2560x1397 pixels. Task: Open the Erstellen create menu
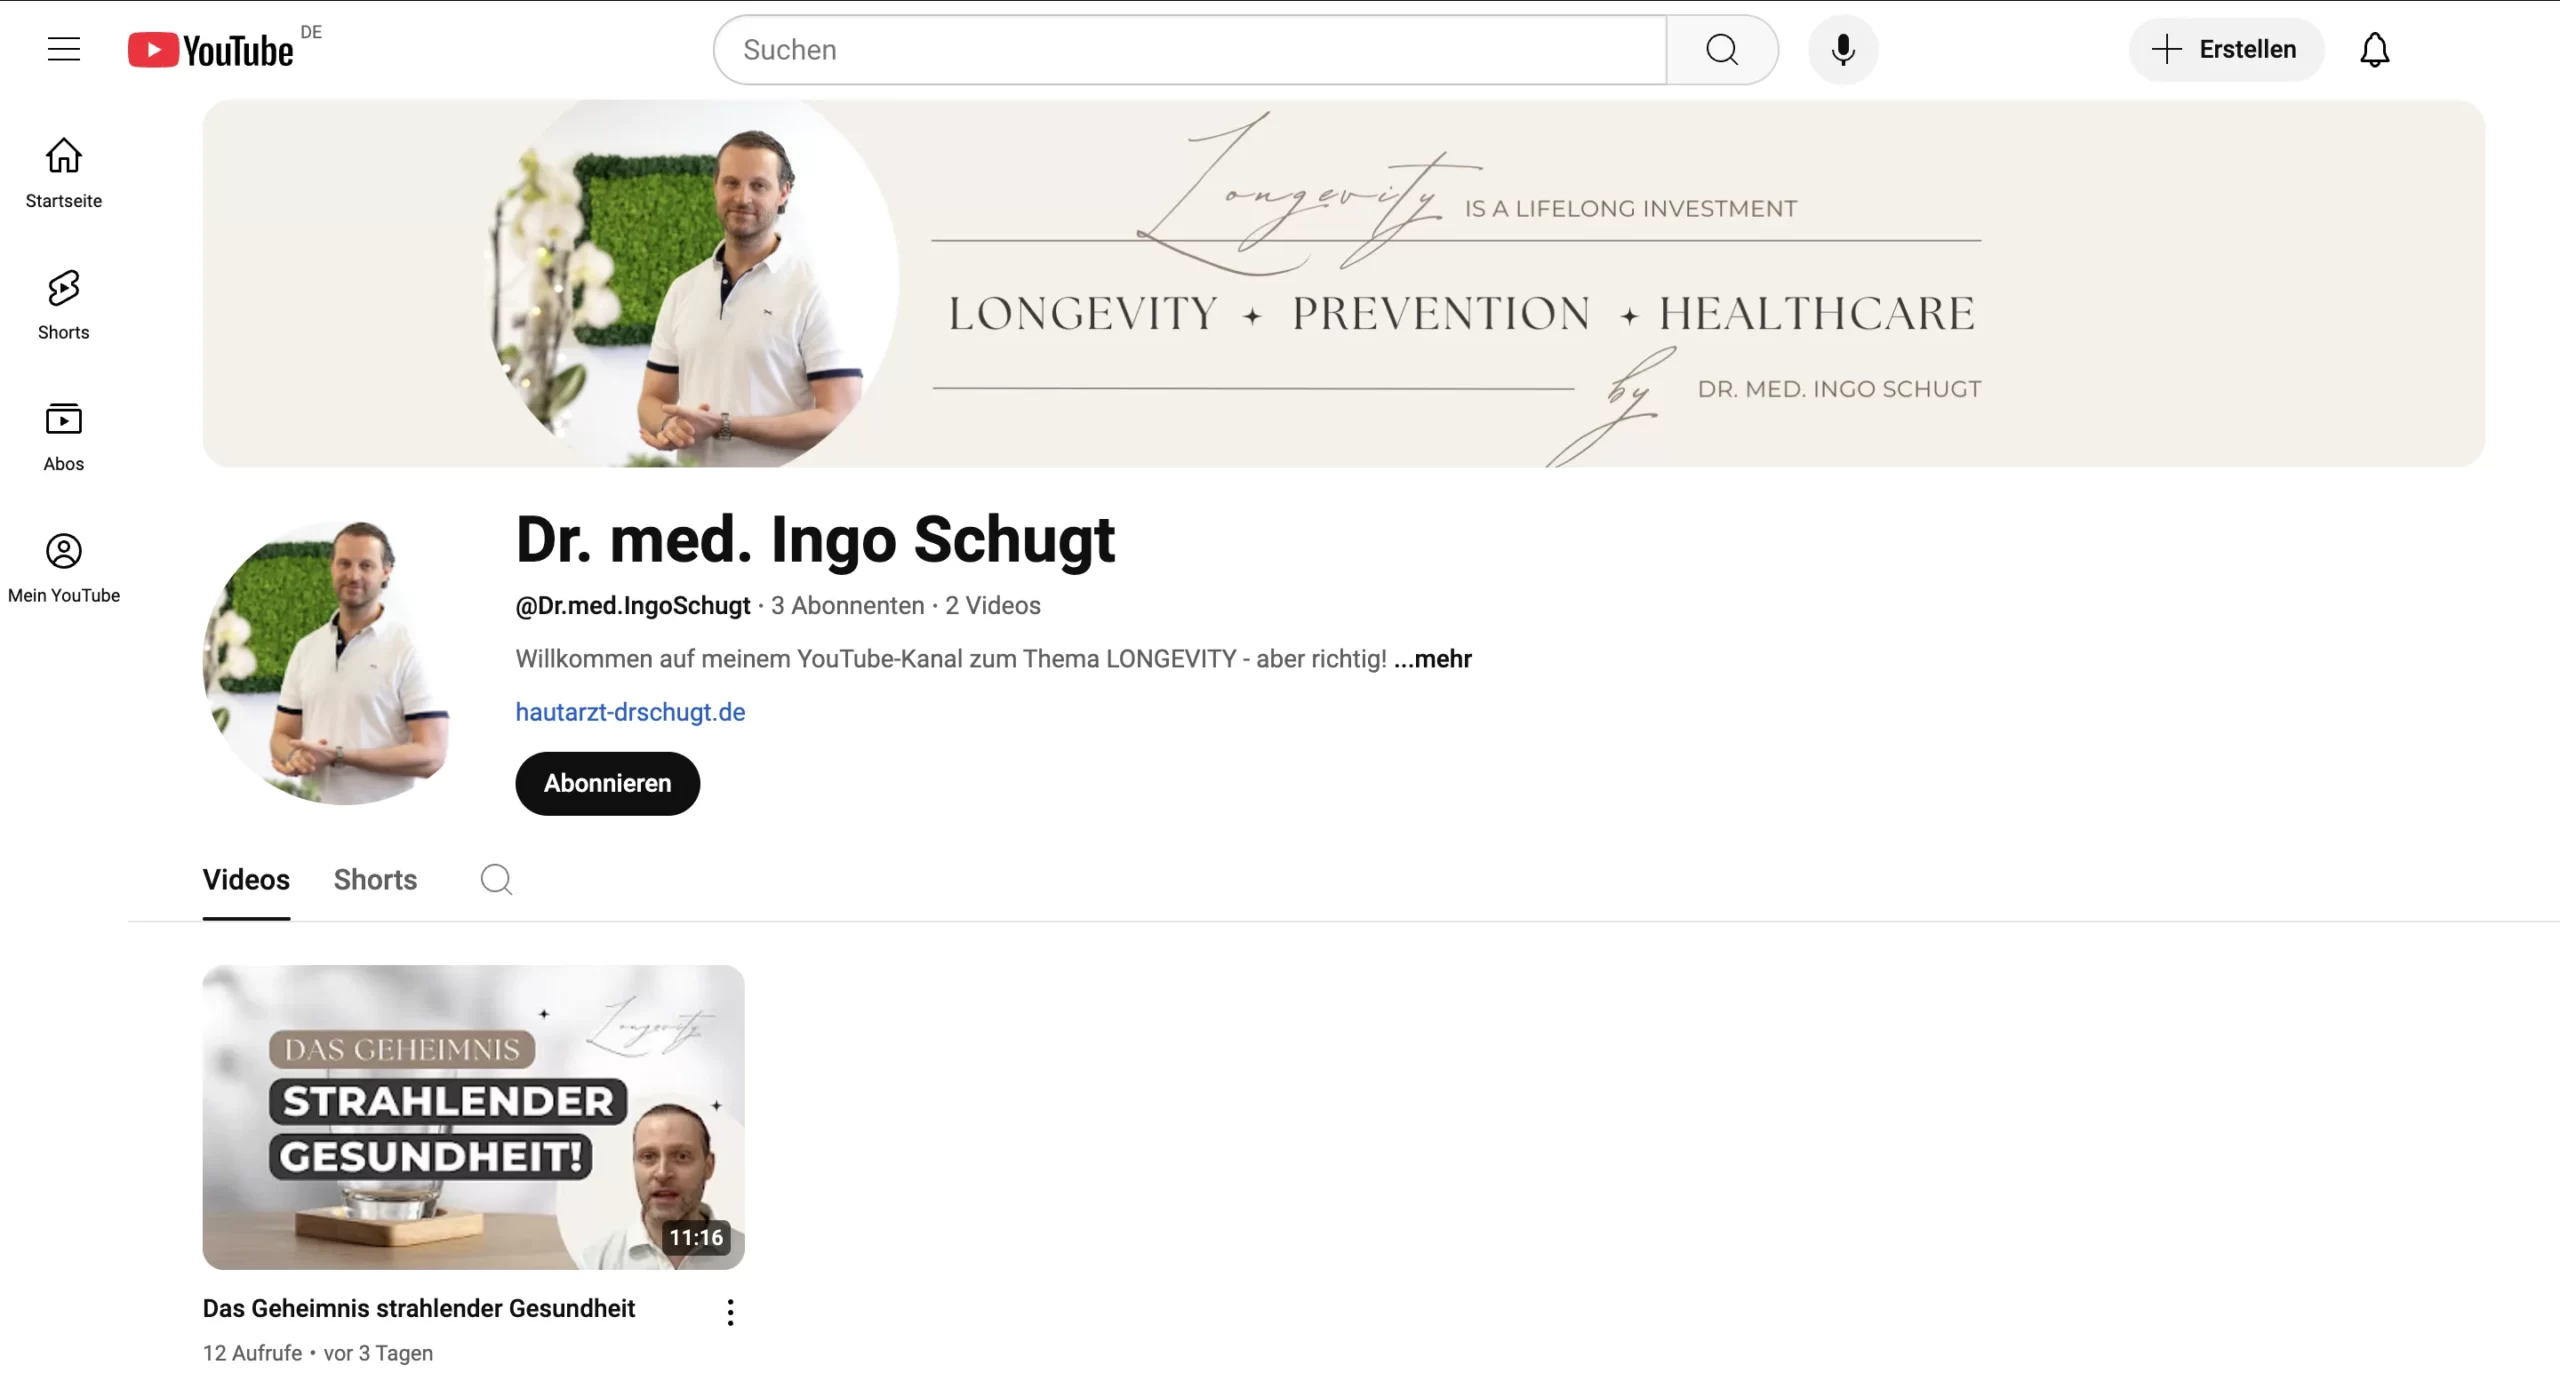coord(2226,50)
